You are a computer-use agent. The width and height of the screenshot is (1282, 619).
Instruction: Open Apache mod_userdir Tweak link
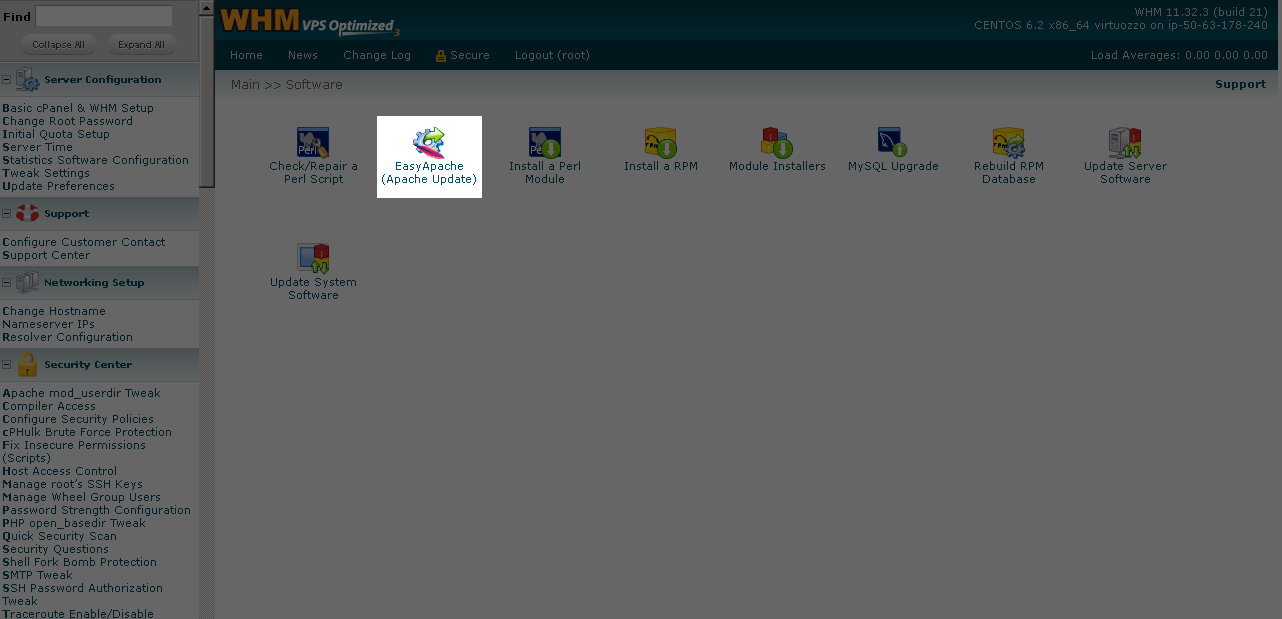tap(81, 393)
